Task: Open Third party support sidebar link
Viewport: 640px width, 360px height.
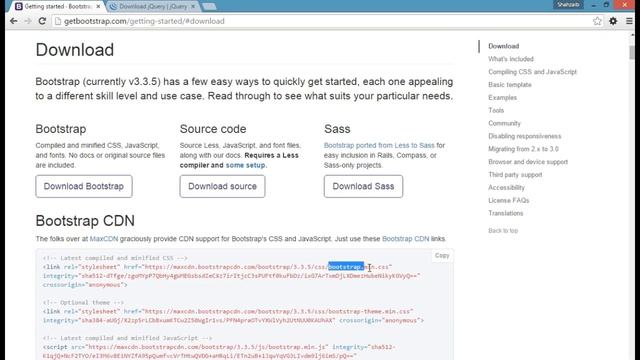Action: 515,175
